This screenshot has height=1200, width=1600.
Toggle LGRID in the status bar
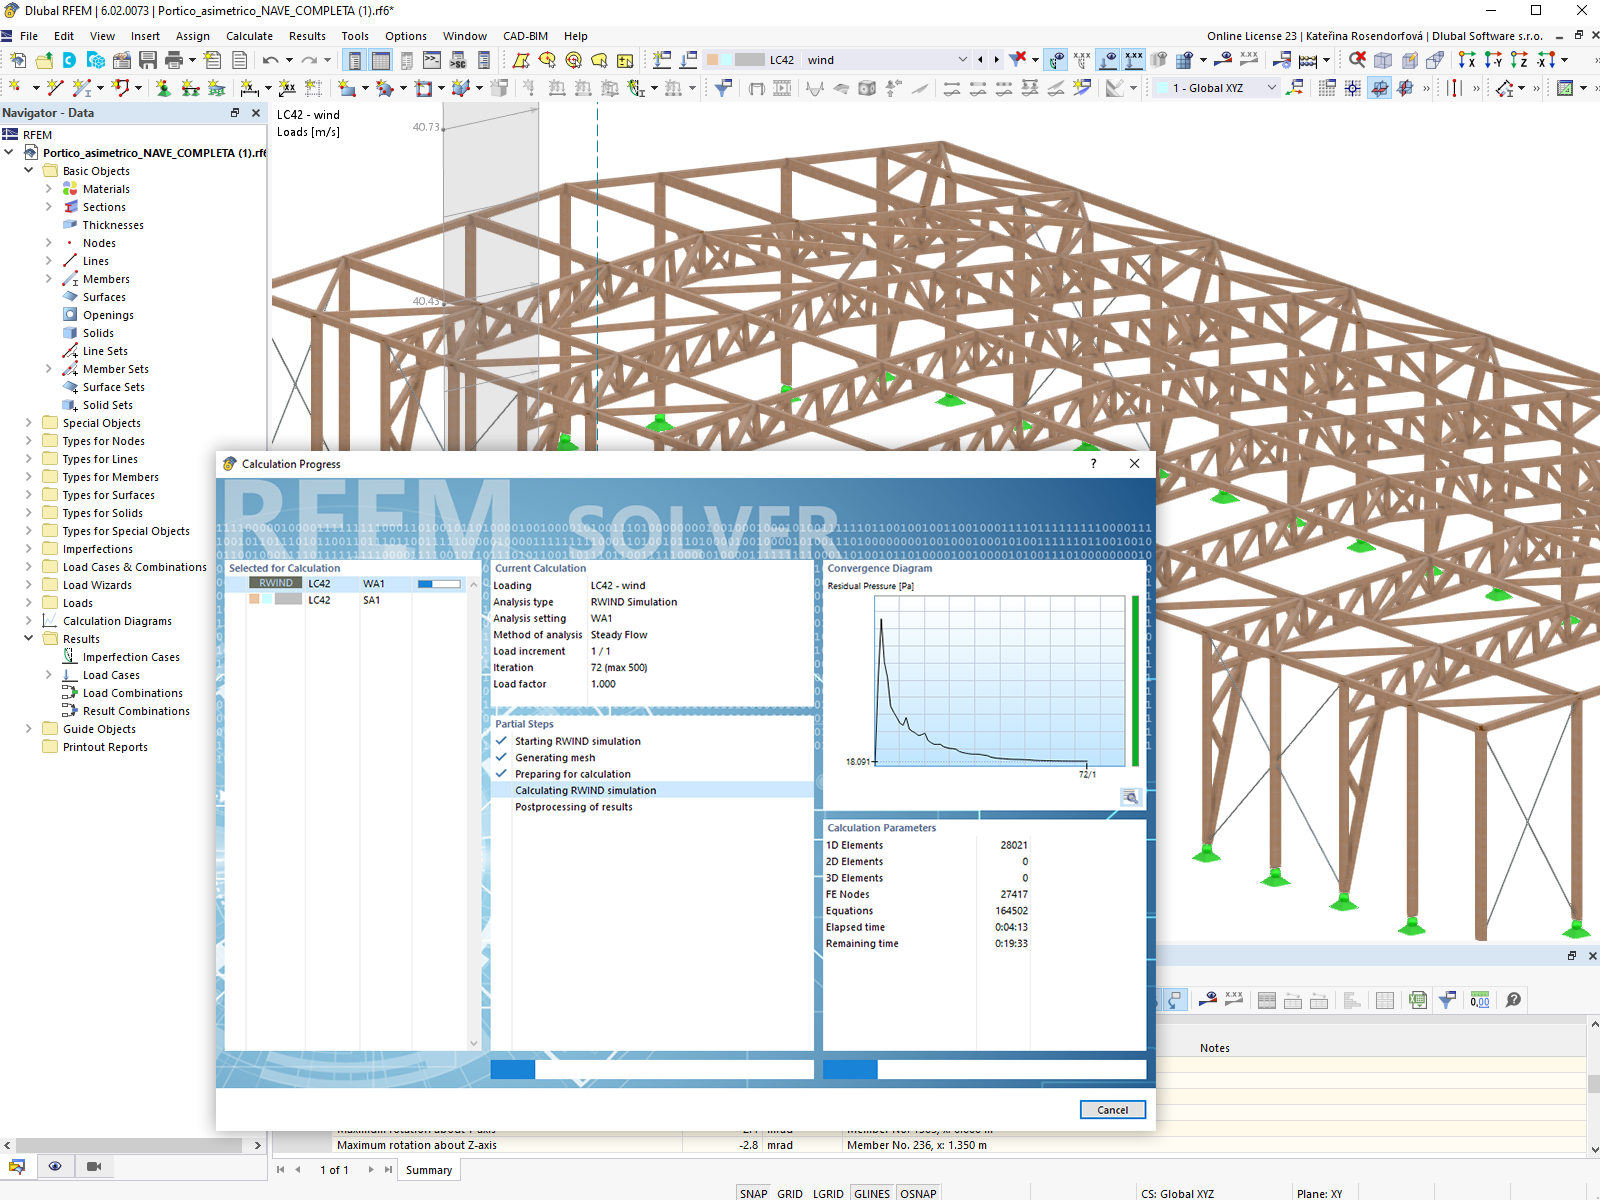[828, 1193]
